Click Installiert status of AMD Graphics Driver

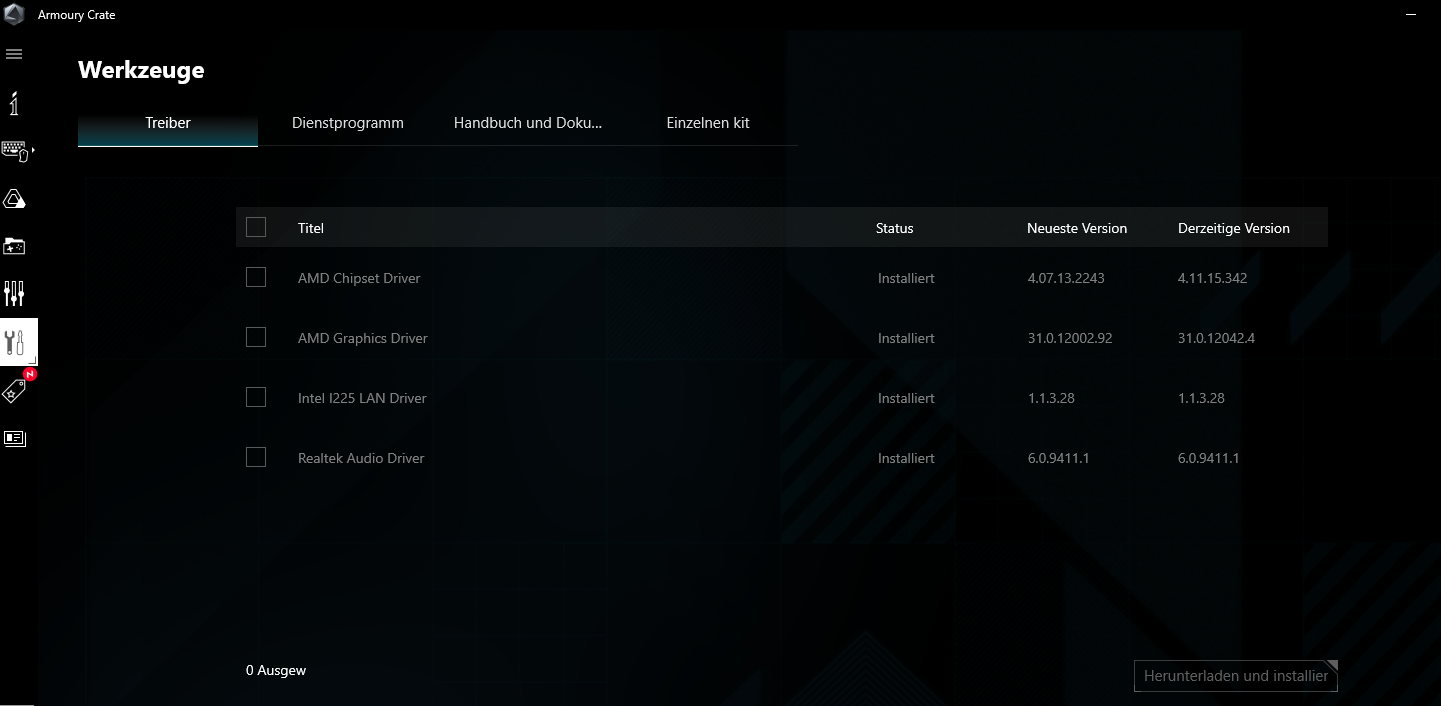tap(906, 338)
